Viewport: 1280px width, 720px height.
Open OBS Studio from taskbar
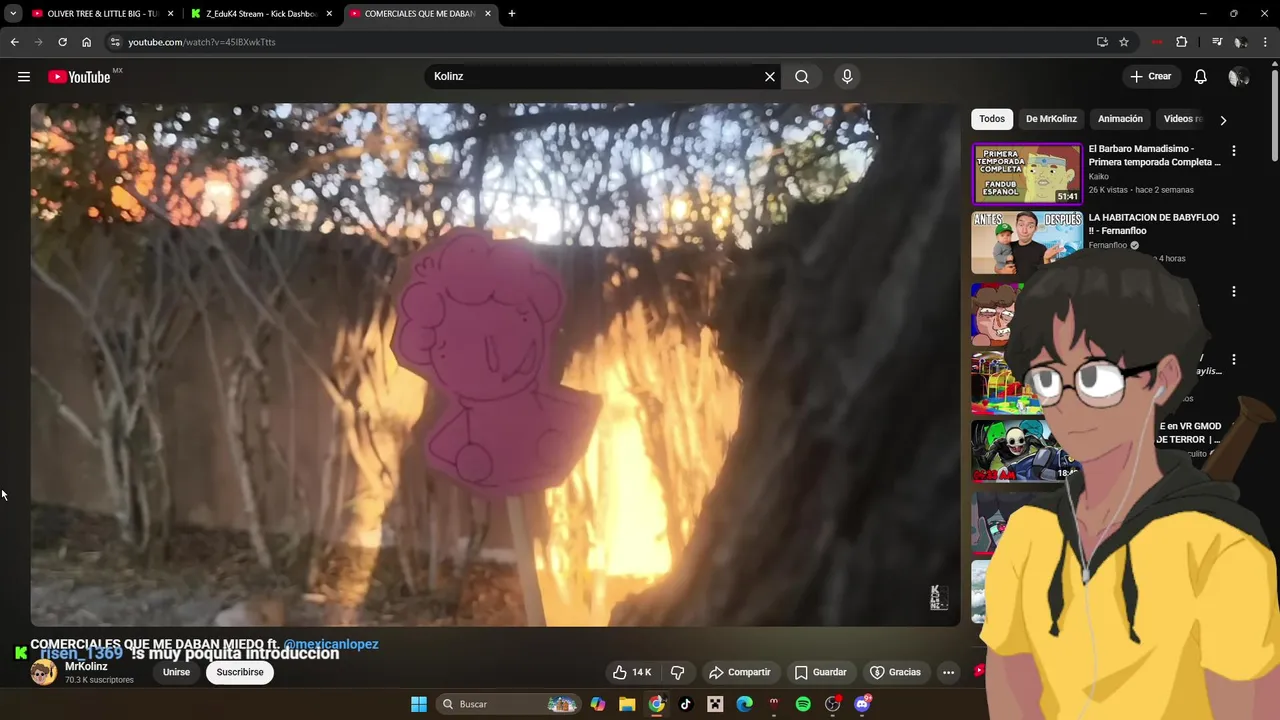click(x=833, y=704)
